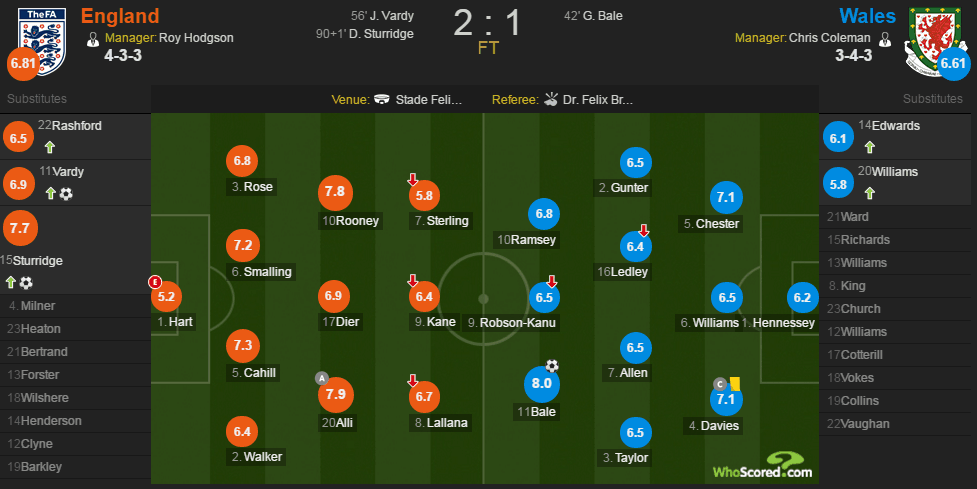Click the goal ball icon above Bale
This screenshot has width=977, height=489.
(552, 366)
